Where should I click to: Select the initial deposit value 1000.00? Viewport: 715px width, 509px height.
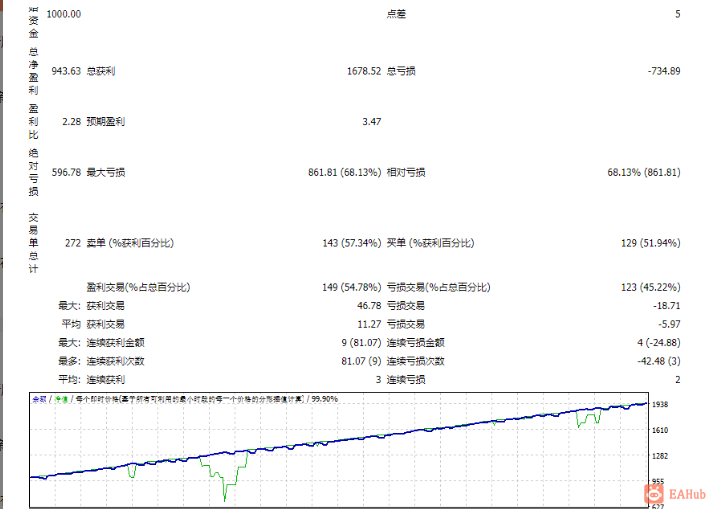(x=64, y=14)
